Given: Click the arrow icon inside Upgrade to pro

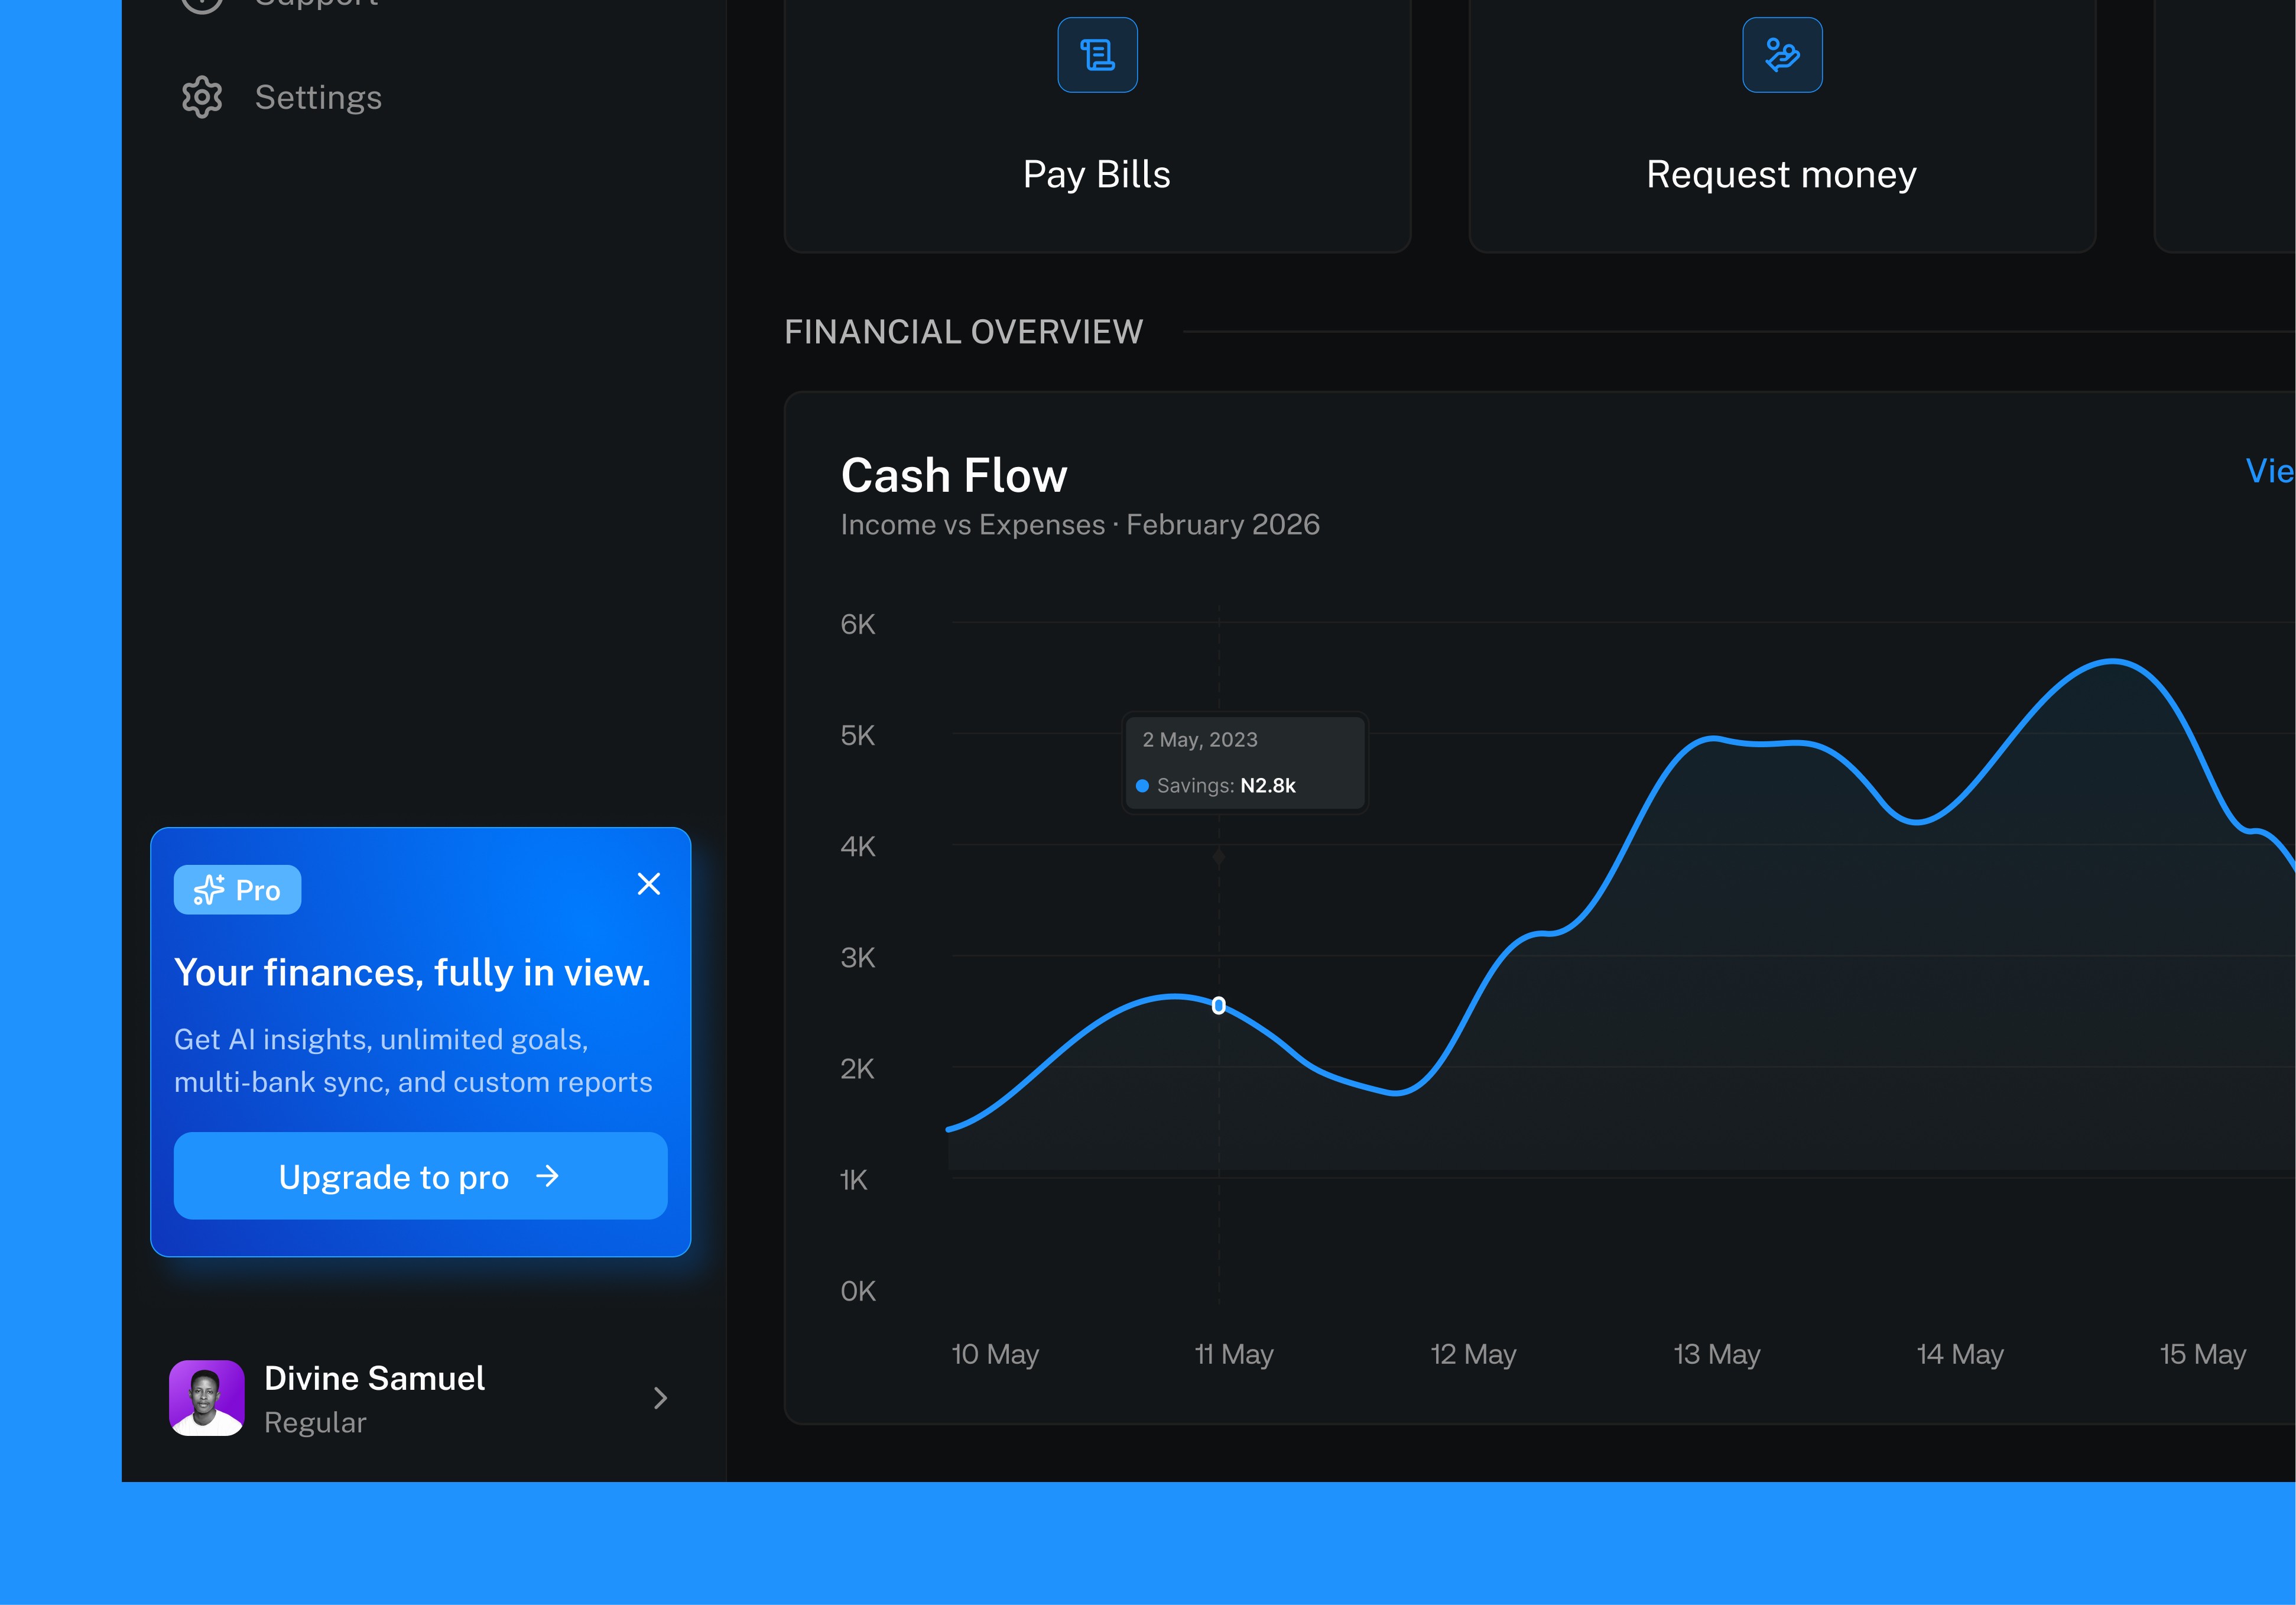Looking at the screenshot, I should [x=549, y=1177].
